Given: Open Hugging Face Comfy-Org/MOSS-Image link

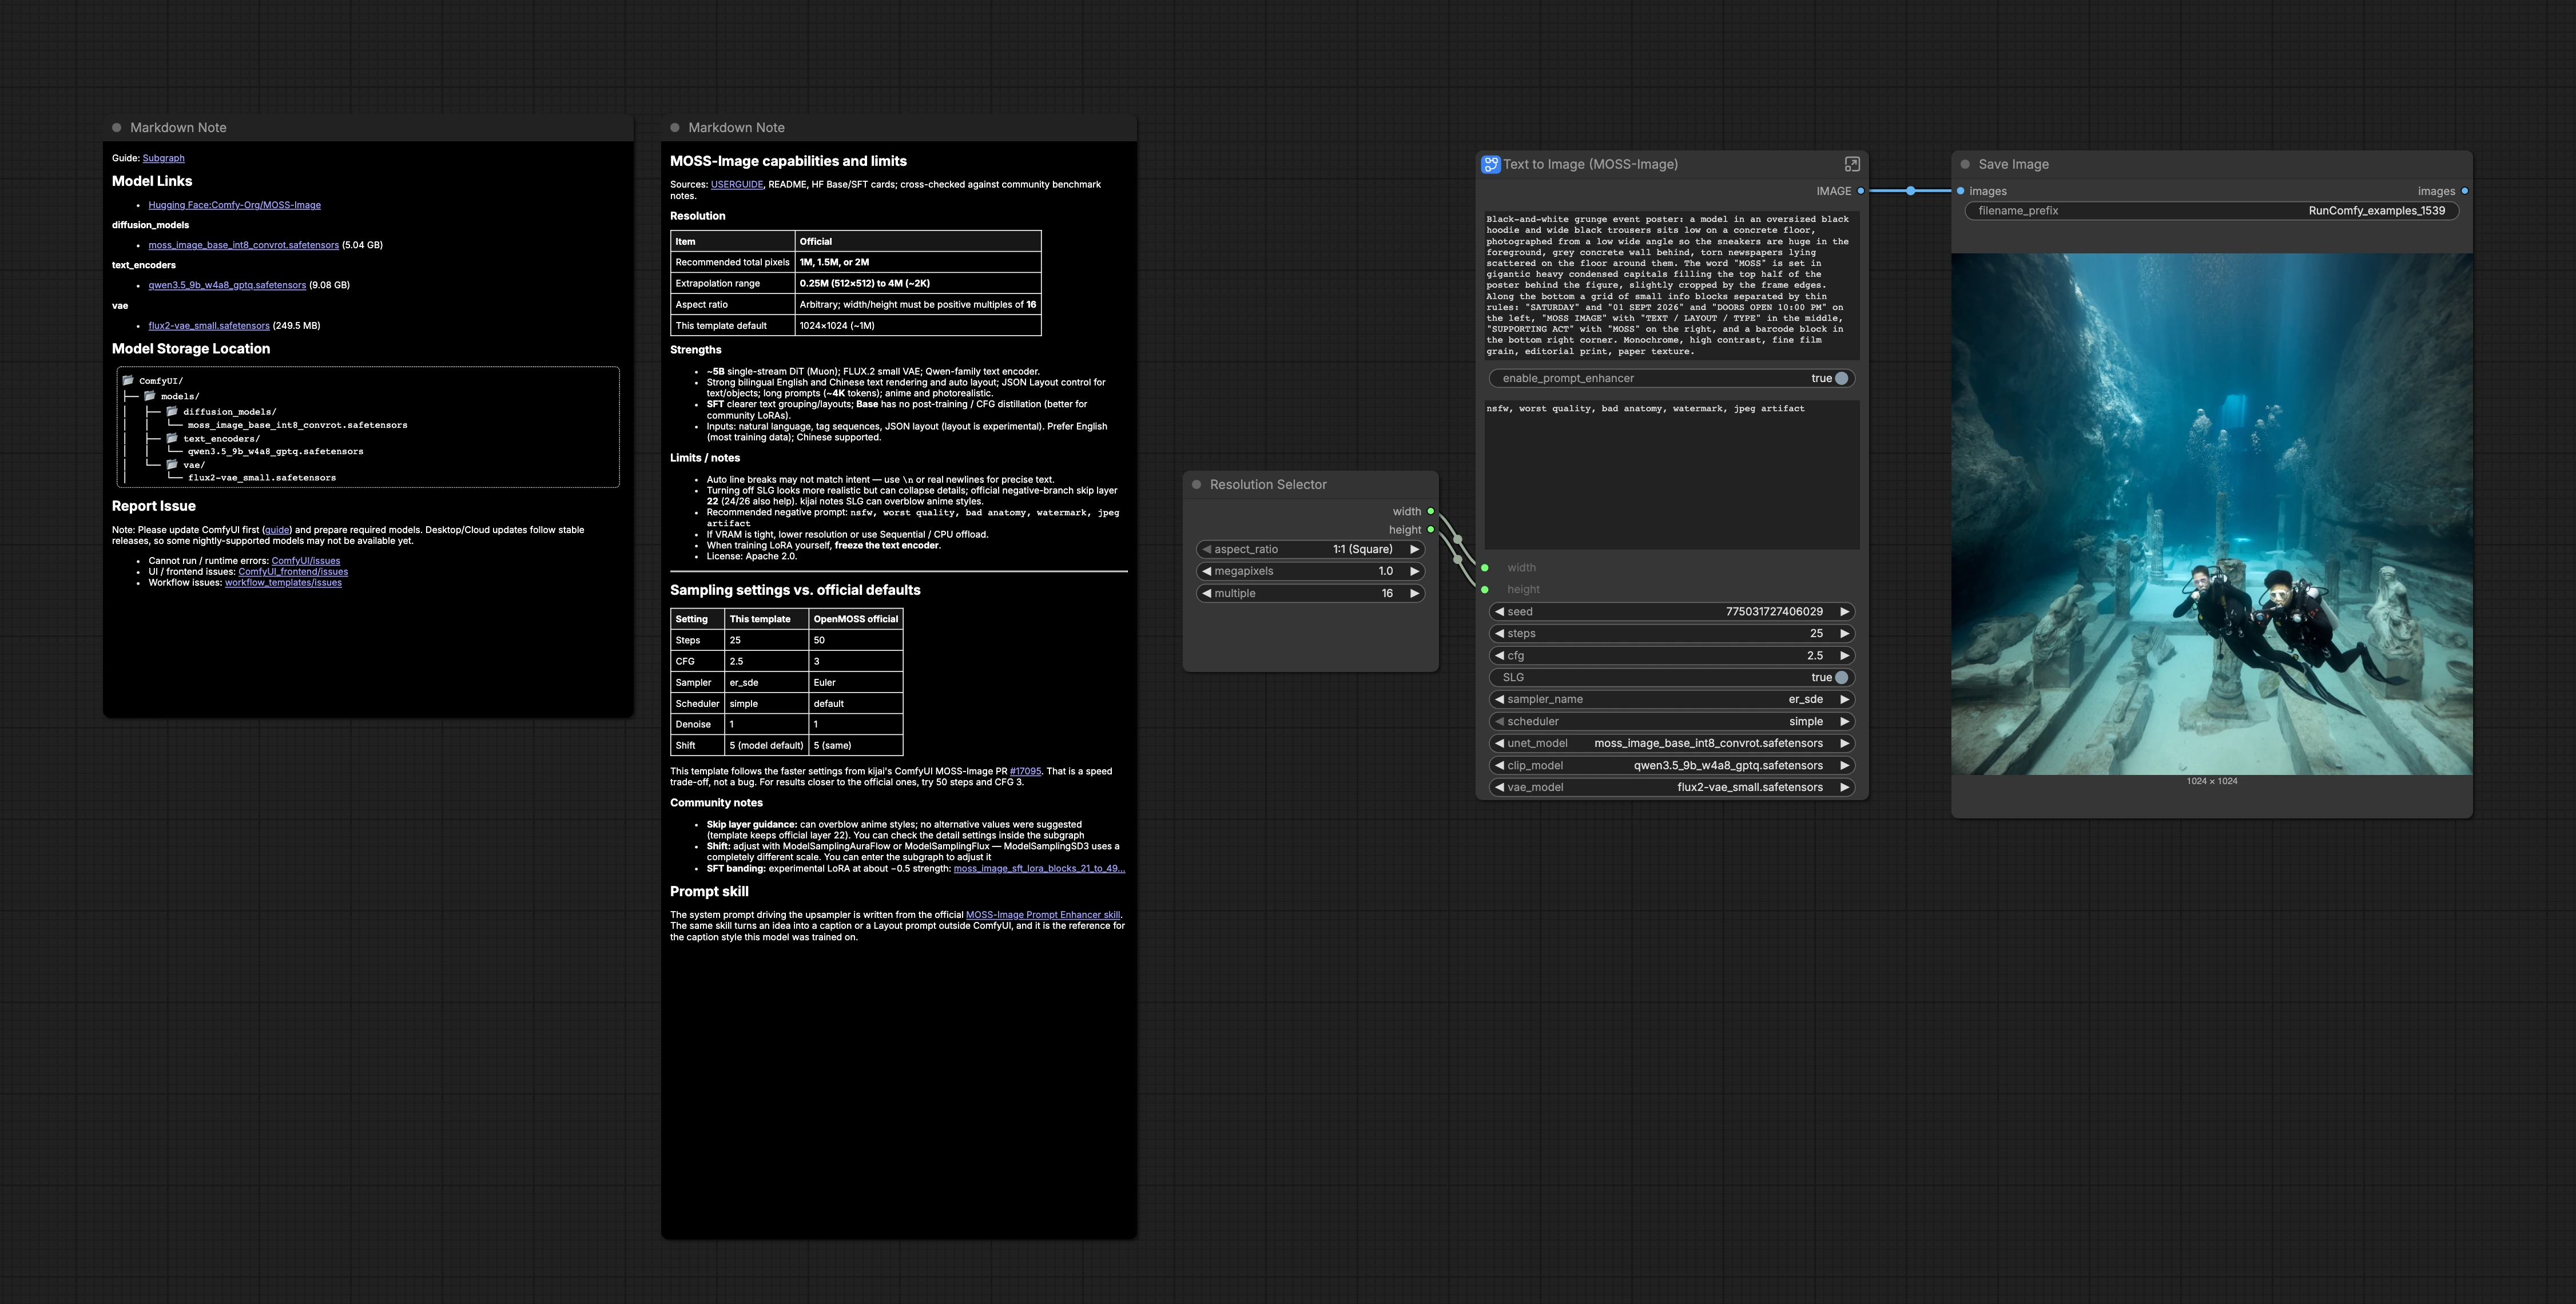Looking at the screenshot, I should coord(234,205).
